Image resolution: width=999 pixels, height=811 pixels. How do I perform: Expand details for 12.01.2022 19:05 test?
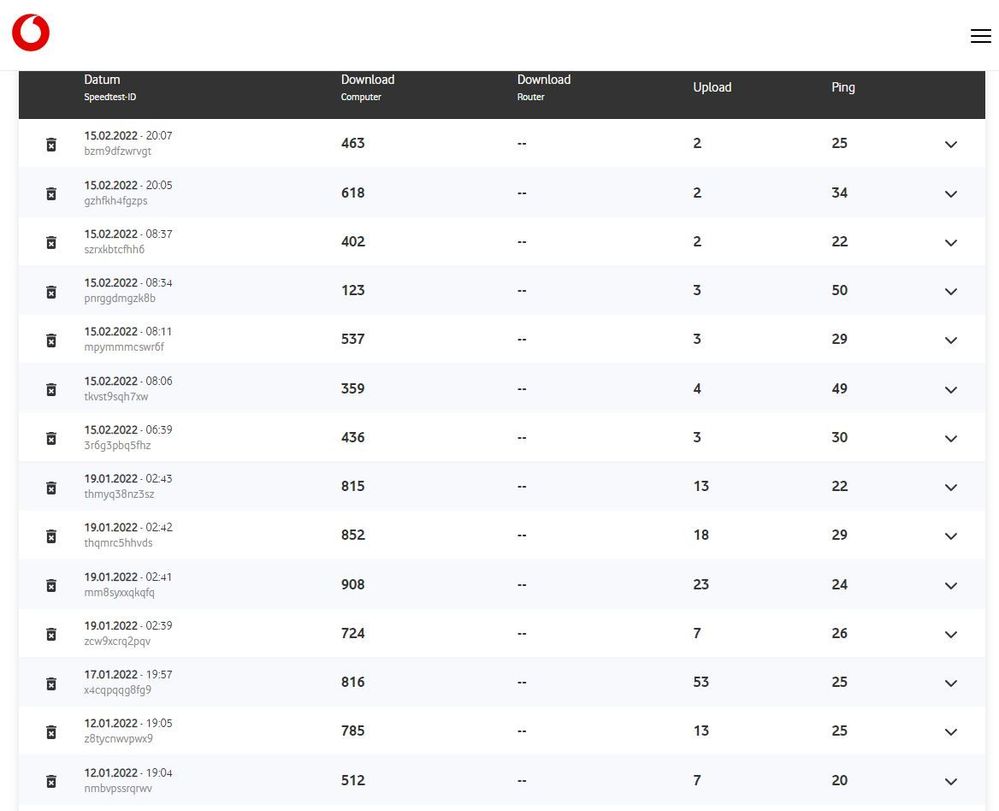pos(951,732)
